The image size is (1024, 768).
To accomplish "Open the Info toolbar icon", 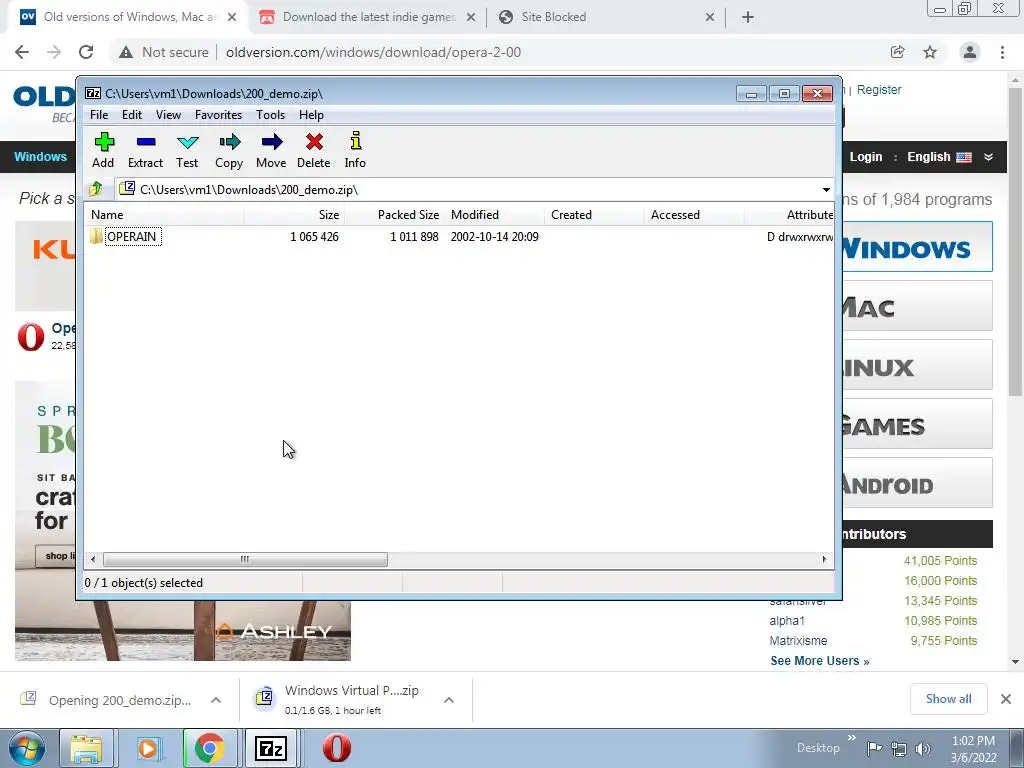I will [355, 150].
